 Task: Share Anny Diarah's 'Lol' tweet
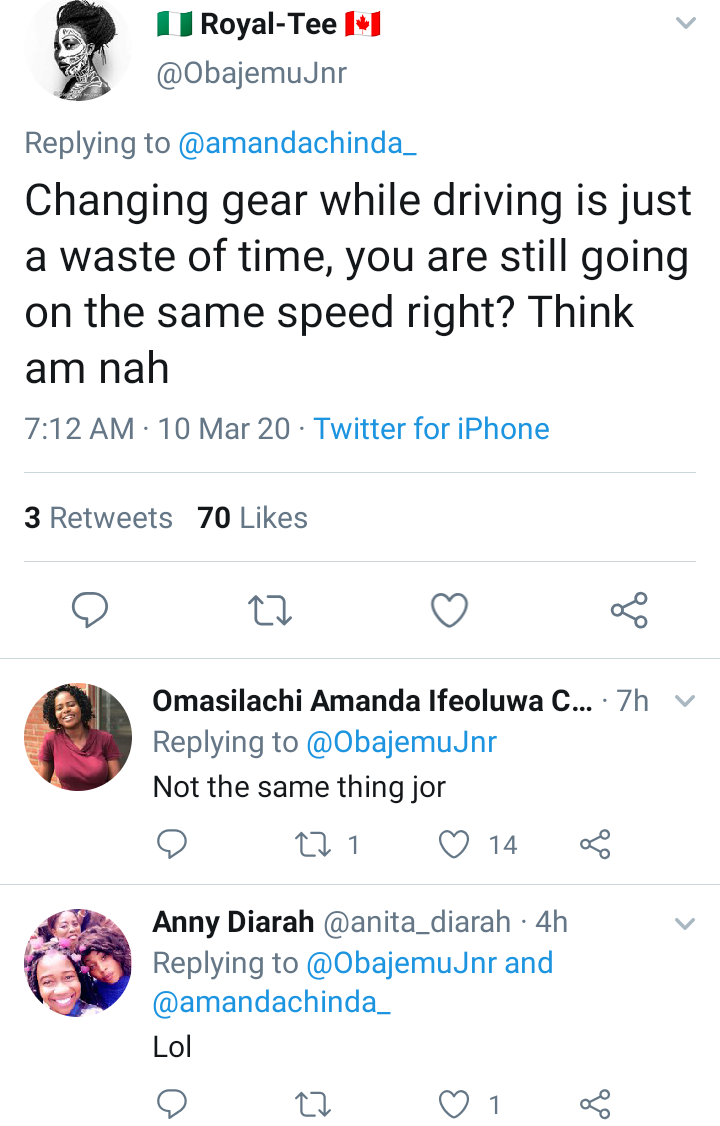click(x=595, y=1104)
